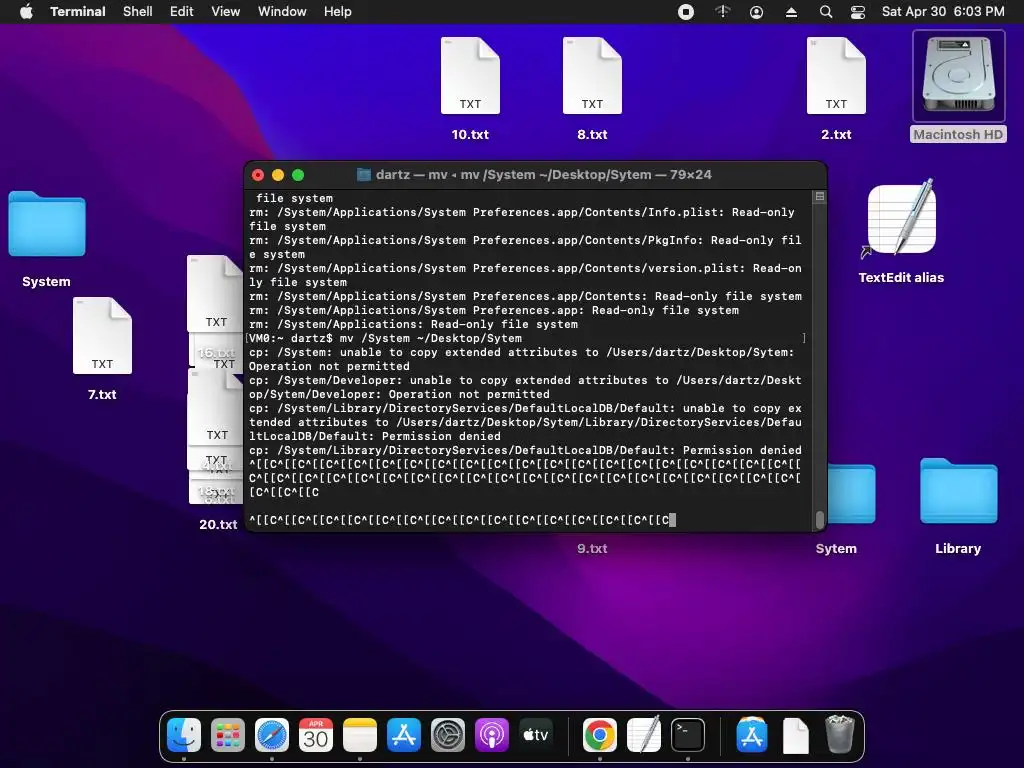Click the Terminal window scrollbar thumb

[x=820, y=519]
